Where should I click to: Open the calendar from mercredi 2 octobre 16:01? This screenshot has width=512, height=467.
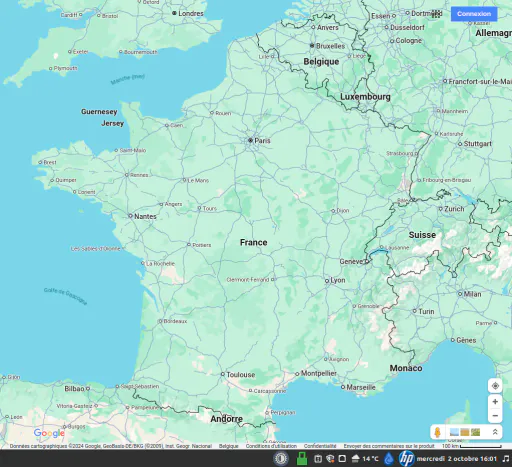456,459
